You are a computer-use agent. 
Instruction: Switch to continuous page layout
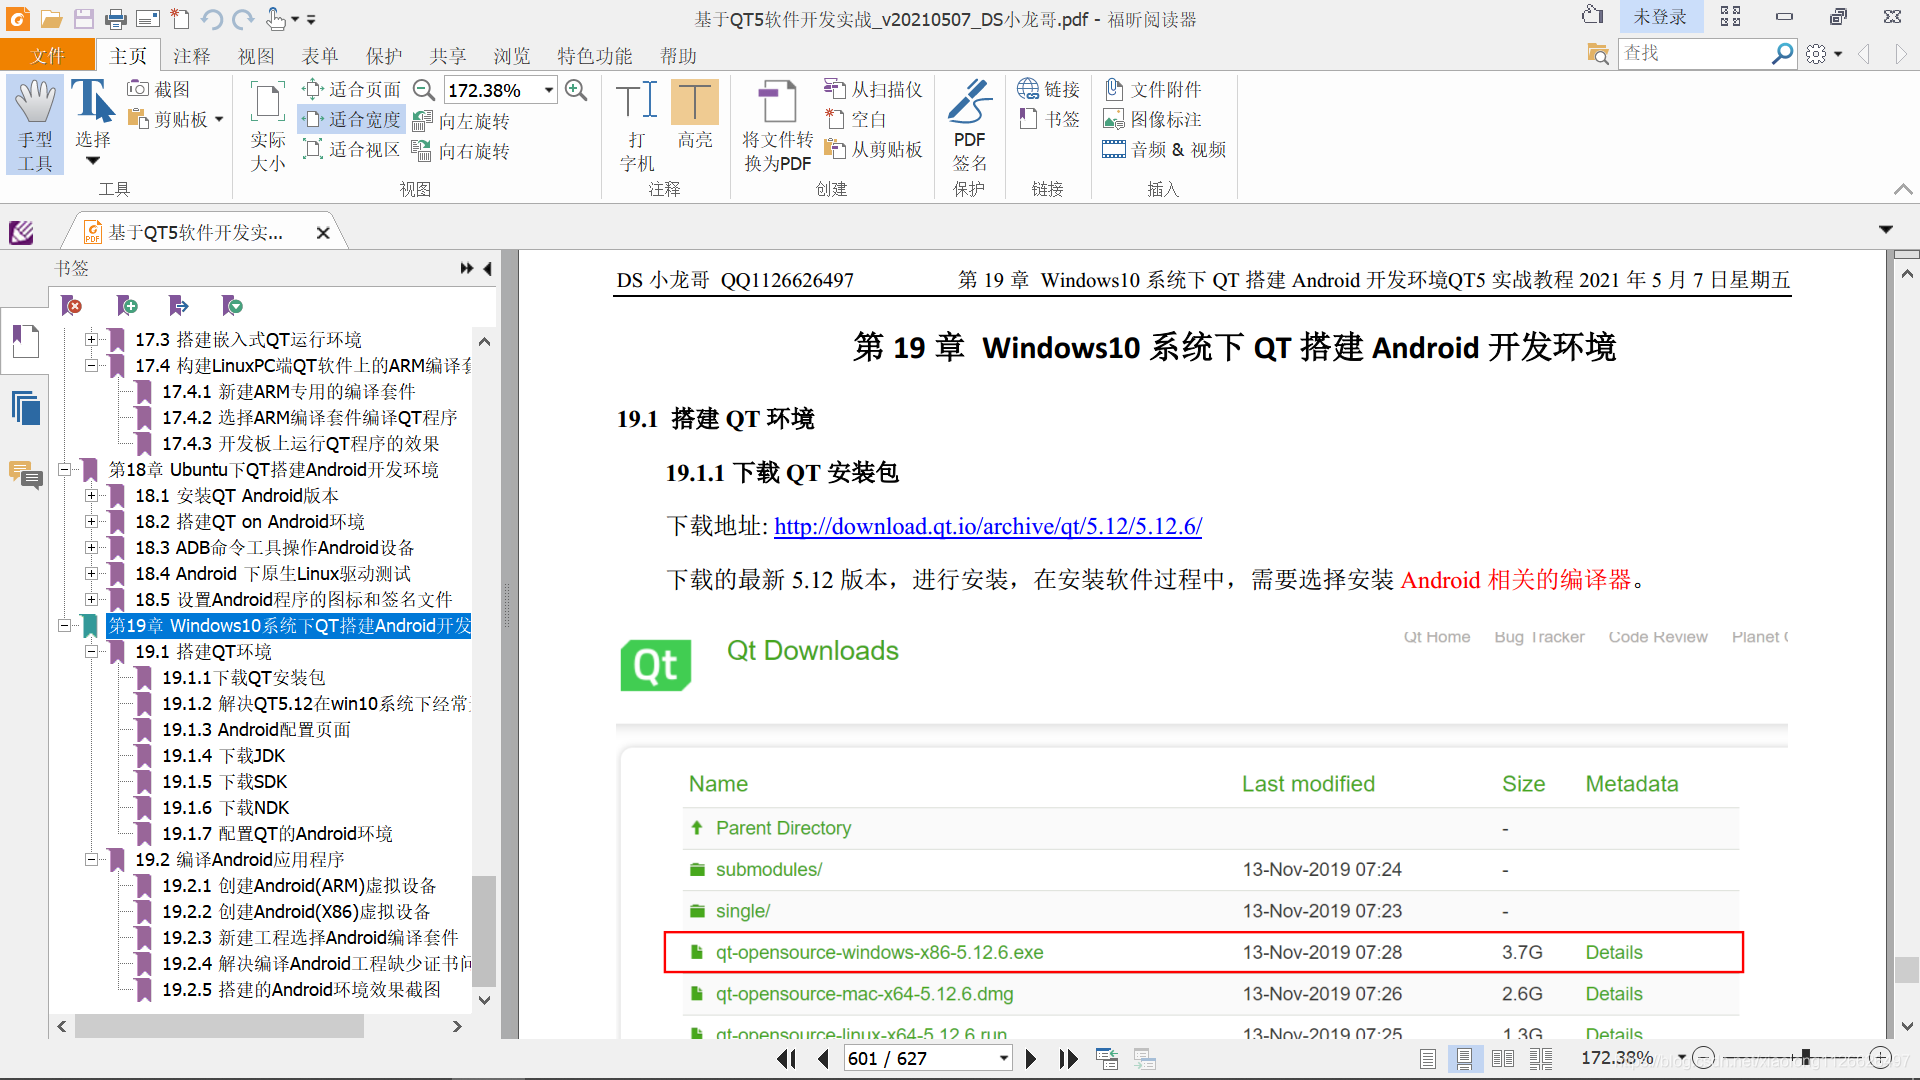coord(1464,1059)
